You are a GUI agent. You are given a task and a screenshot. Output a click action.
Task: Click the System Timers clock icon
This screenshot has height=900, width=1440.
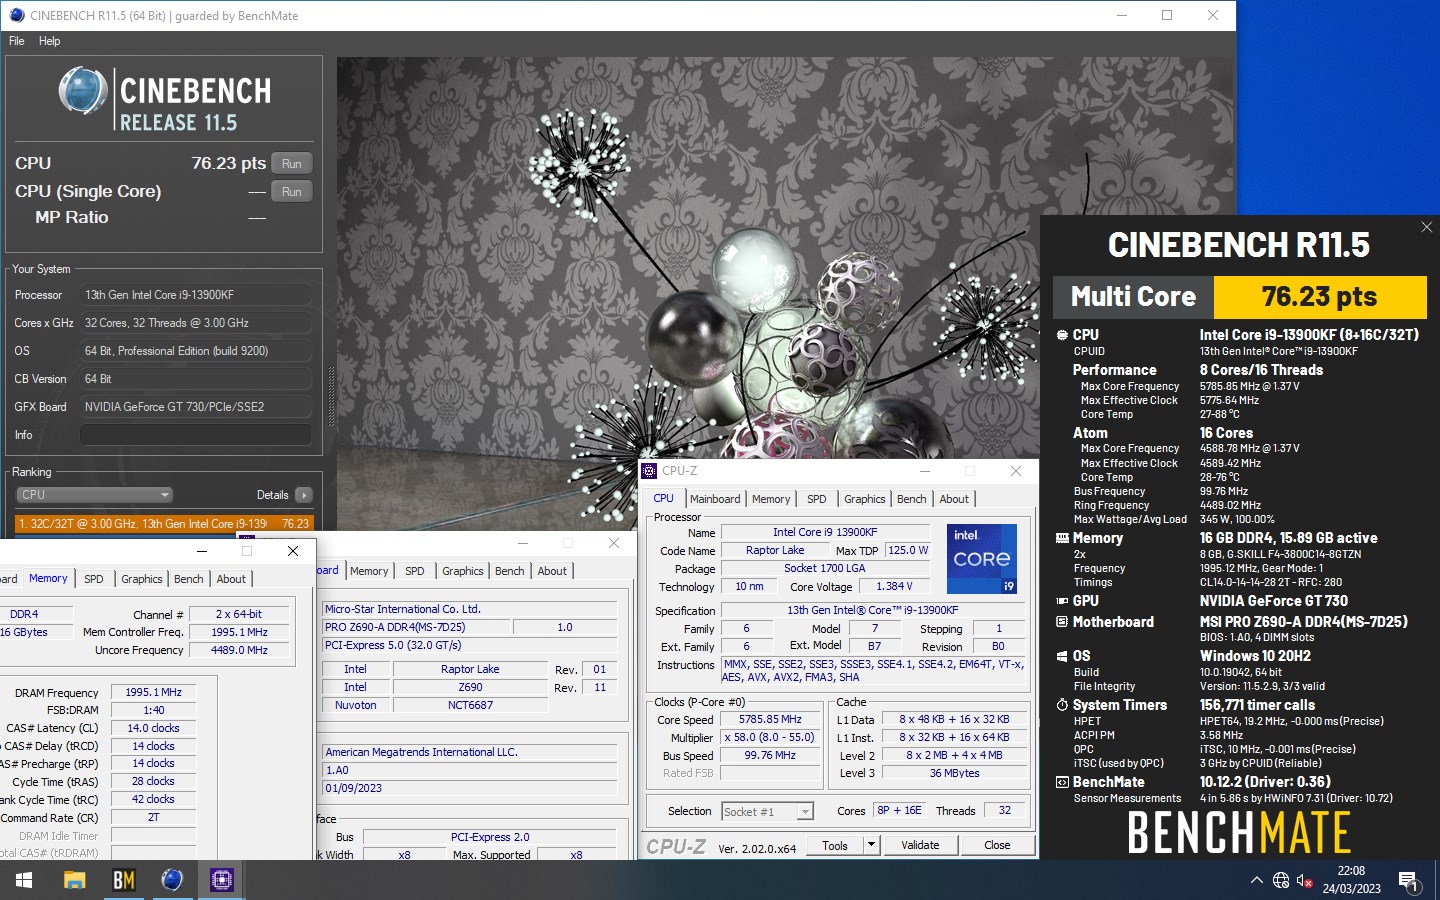(1062, 705)
